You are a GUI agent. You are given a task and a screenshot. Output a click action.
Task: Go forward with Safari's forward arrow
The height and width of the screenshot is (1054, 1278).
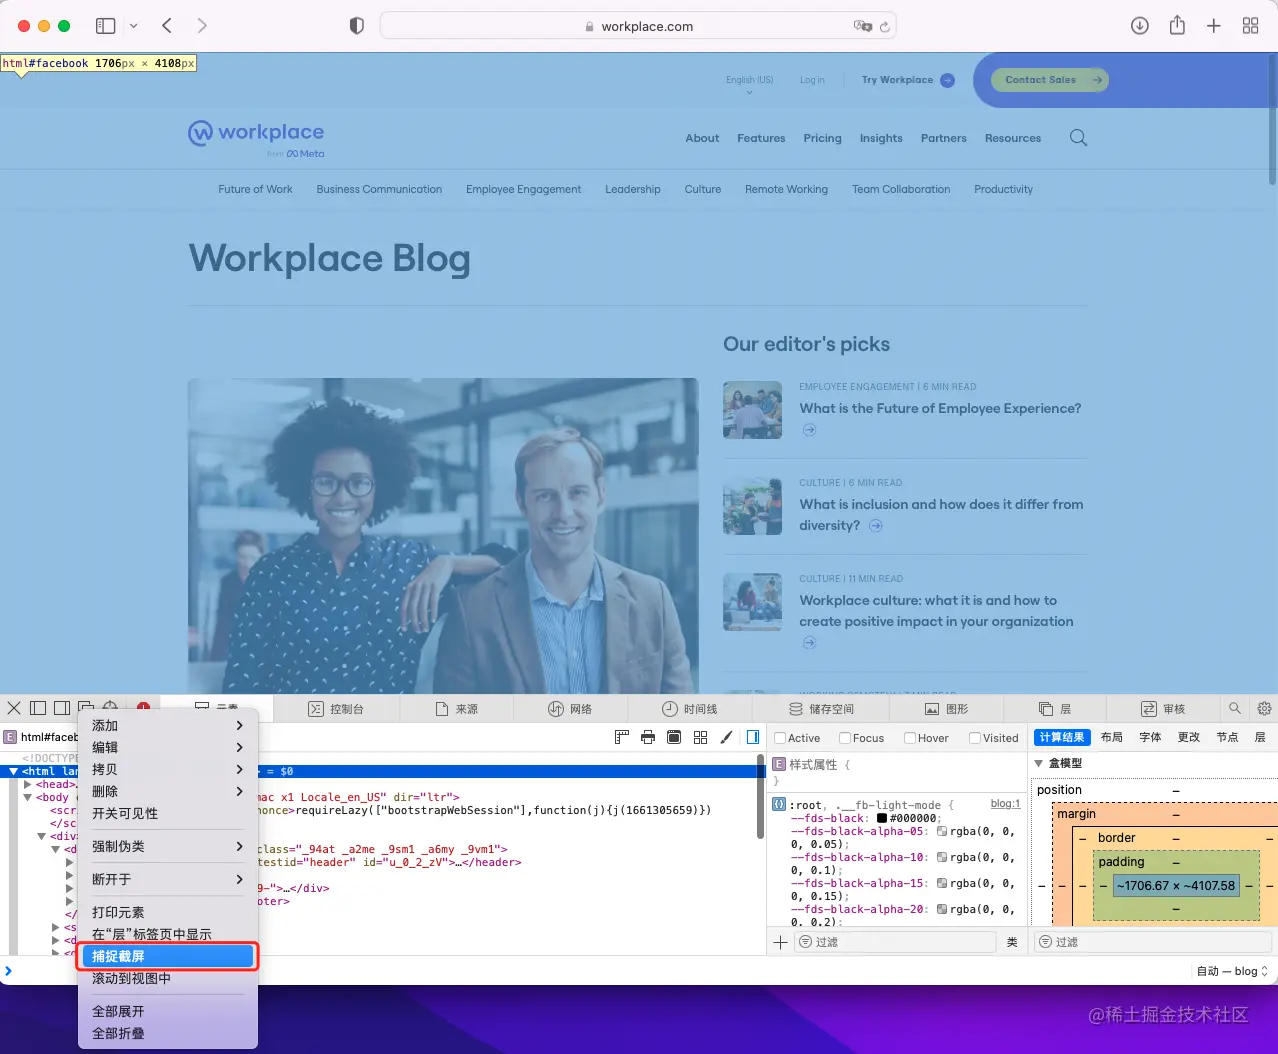pyautogui.click(x=202, y=26)
